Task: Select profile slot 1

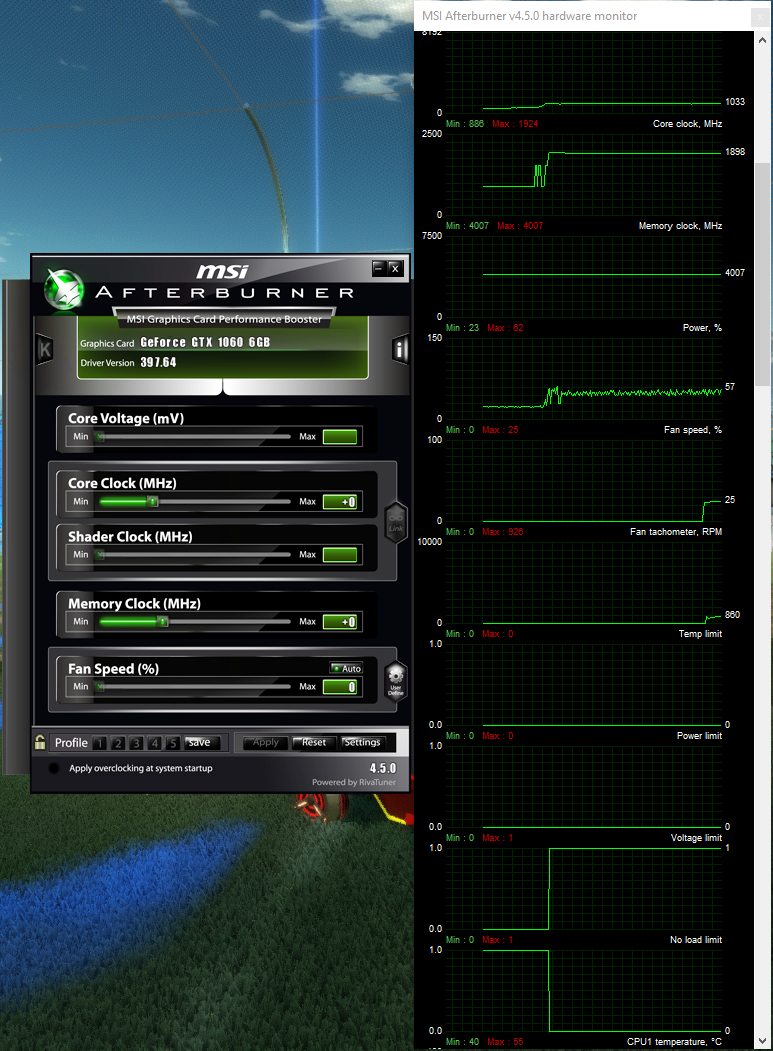Action: click(100, 743)
